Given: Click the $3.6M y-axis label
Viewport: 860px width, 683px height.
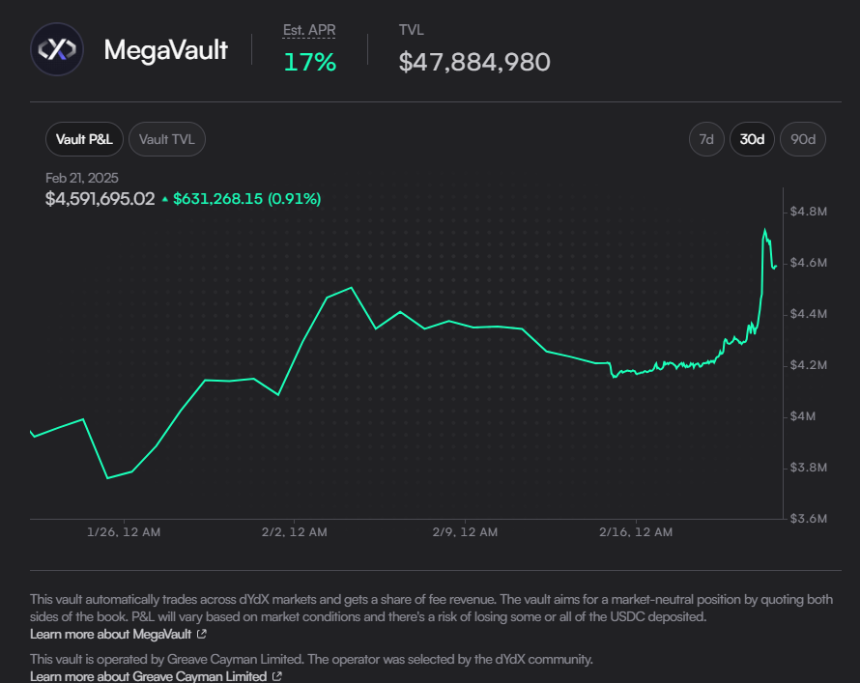Looking at the screenshot, I should (808, 518).
